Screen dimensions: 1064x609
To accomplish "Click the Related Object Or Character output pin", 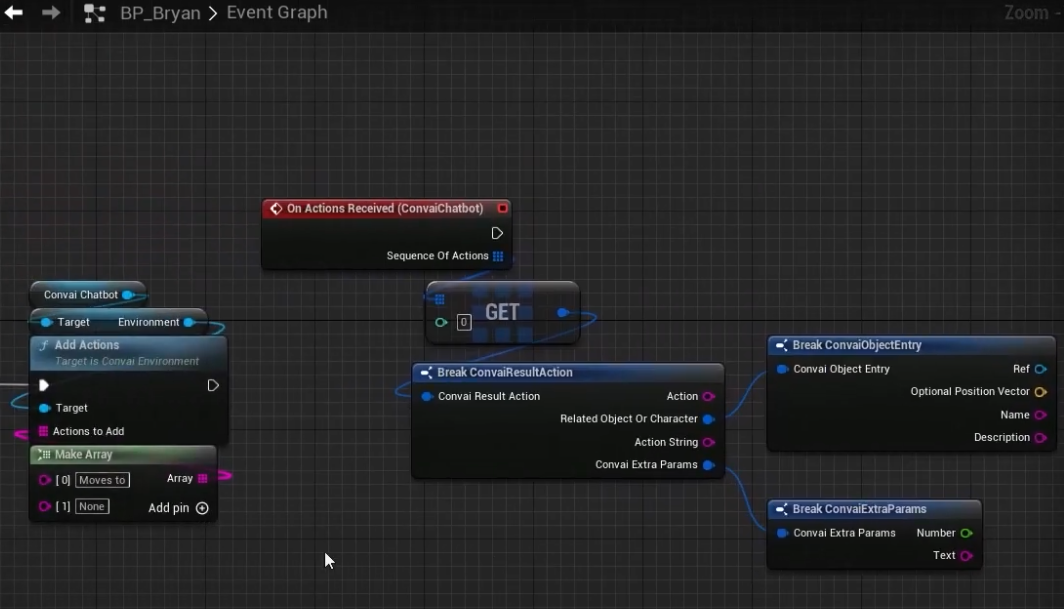I will pyautogui.click(x=708, y=419).
